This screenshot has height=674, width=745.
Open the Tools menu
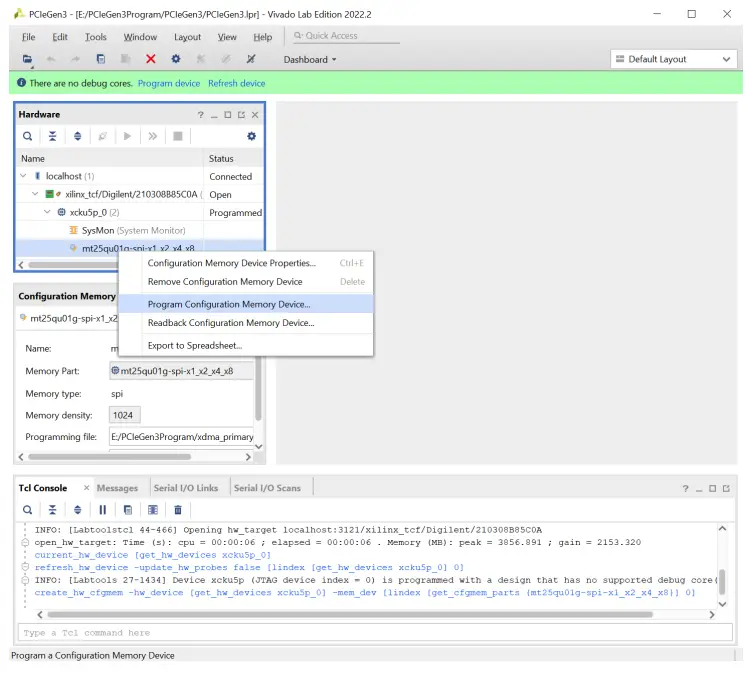tap(96, 37)
